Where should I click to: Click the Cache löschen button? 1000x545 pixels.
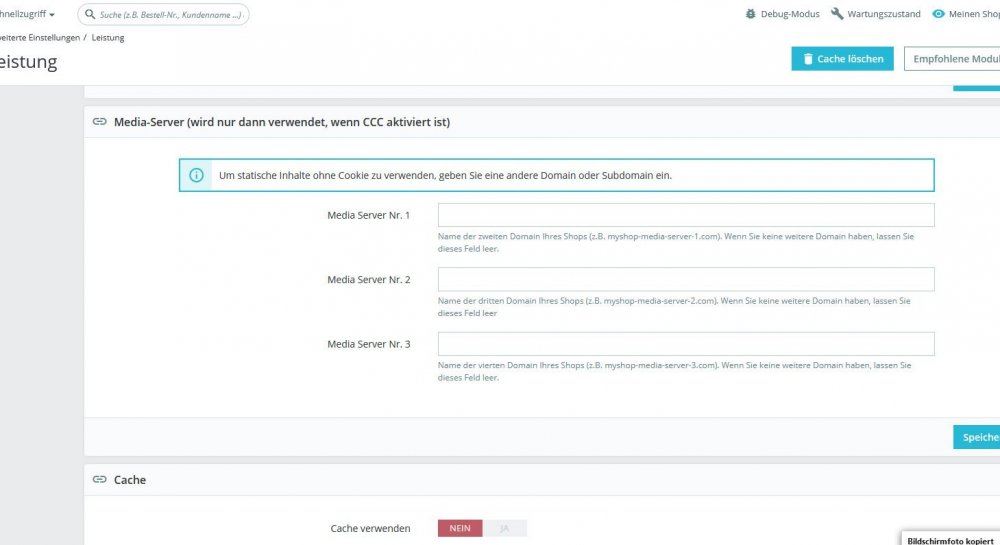tap(842, 59)
